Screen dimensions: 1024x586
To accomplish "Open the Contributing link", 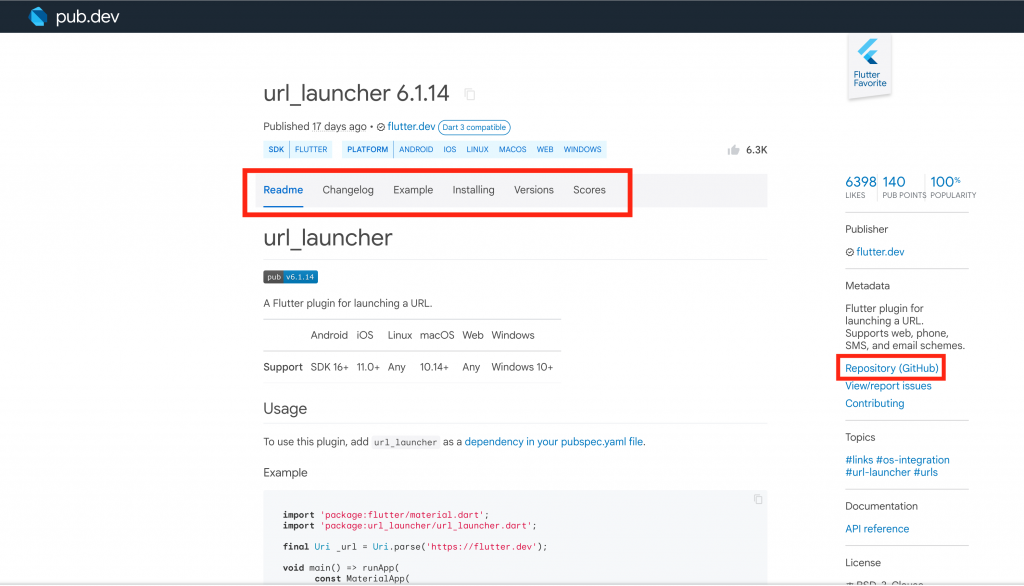I will [x=874, y=404].
